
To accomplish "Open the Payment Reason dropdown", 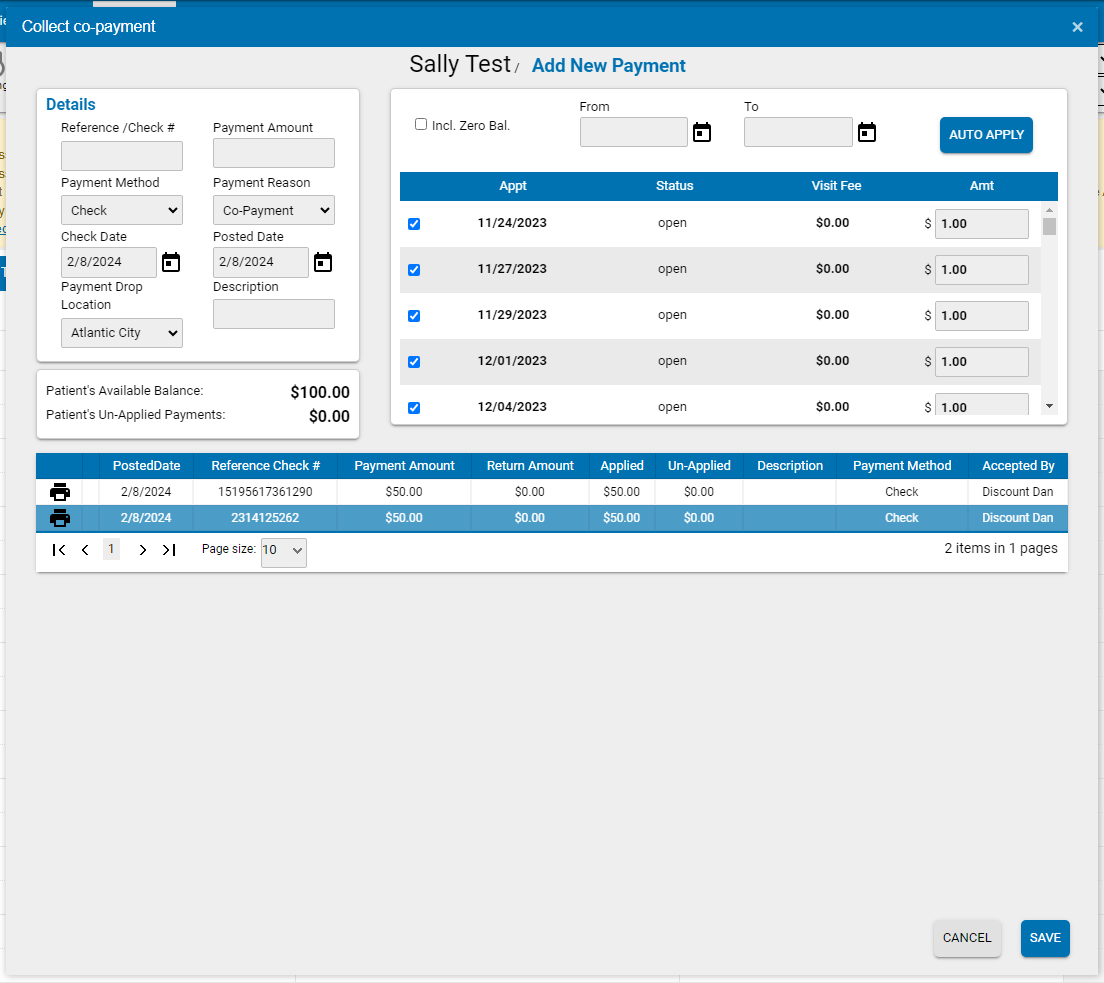I will [273, 210].
